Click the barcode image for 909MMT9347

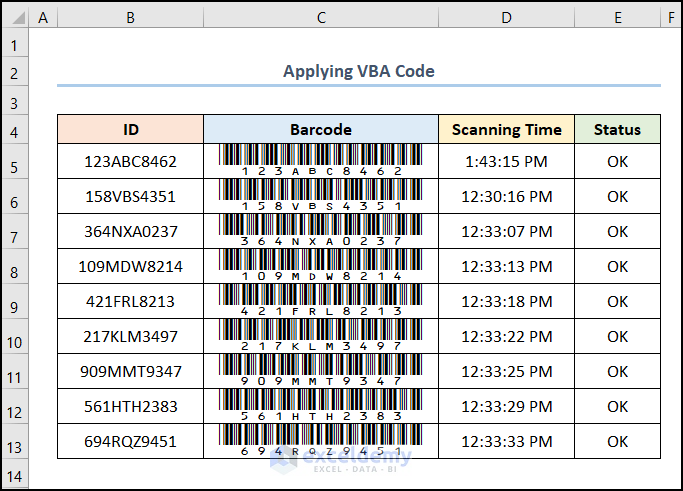pyautogui.click(x=320, y=371)
